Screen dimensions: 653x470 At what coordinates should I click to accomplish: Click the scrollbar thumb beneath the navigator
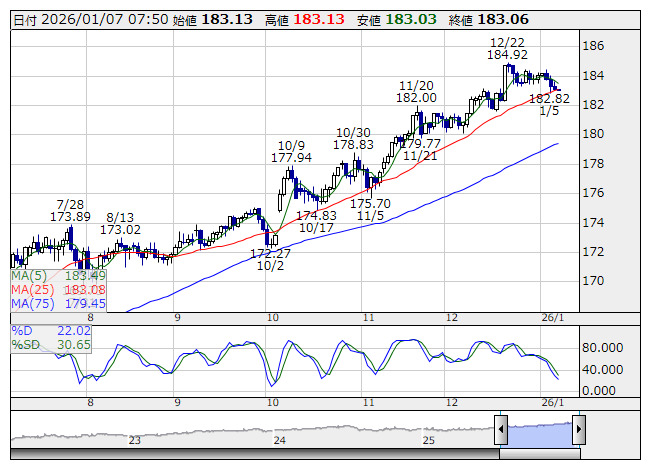pos(539,452)
